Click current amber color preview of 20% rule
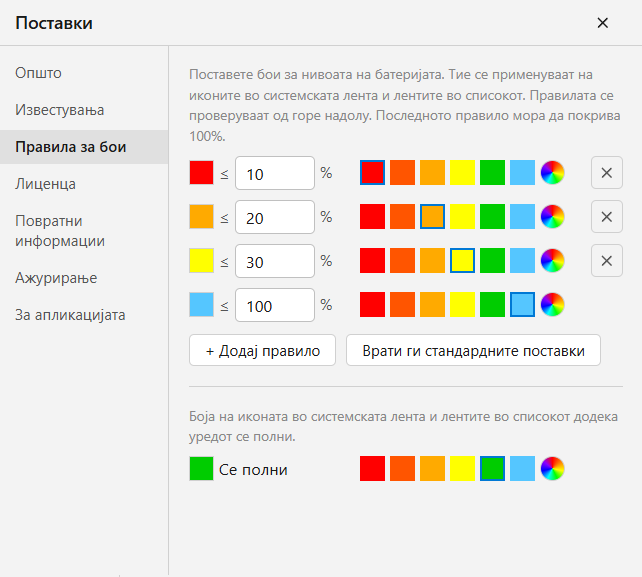This screenshot has height=577, width=642. (x=201, y=217)
